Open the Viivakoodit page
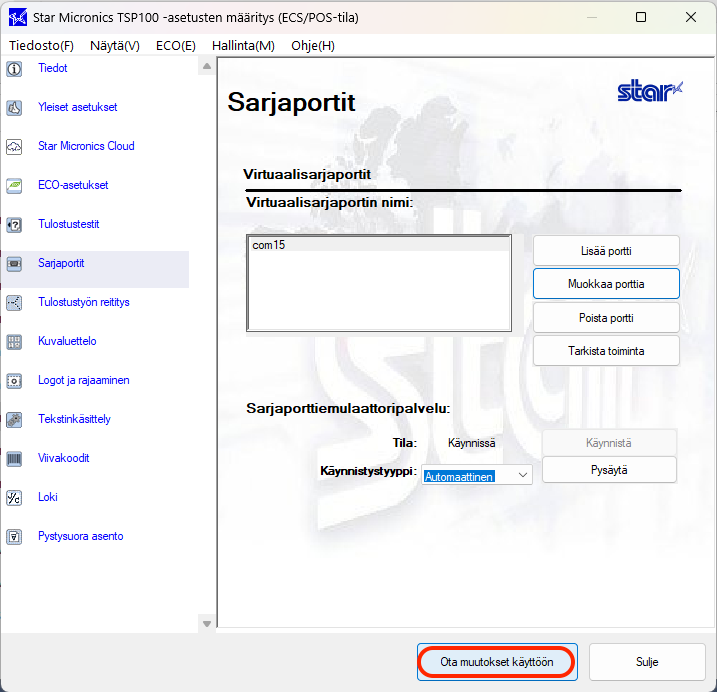 (x=64, y=458)
